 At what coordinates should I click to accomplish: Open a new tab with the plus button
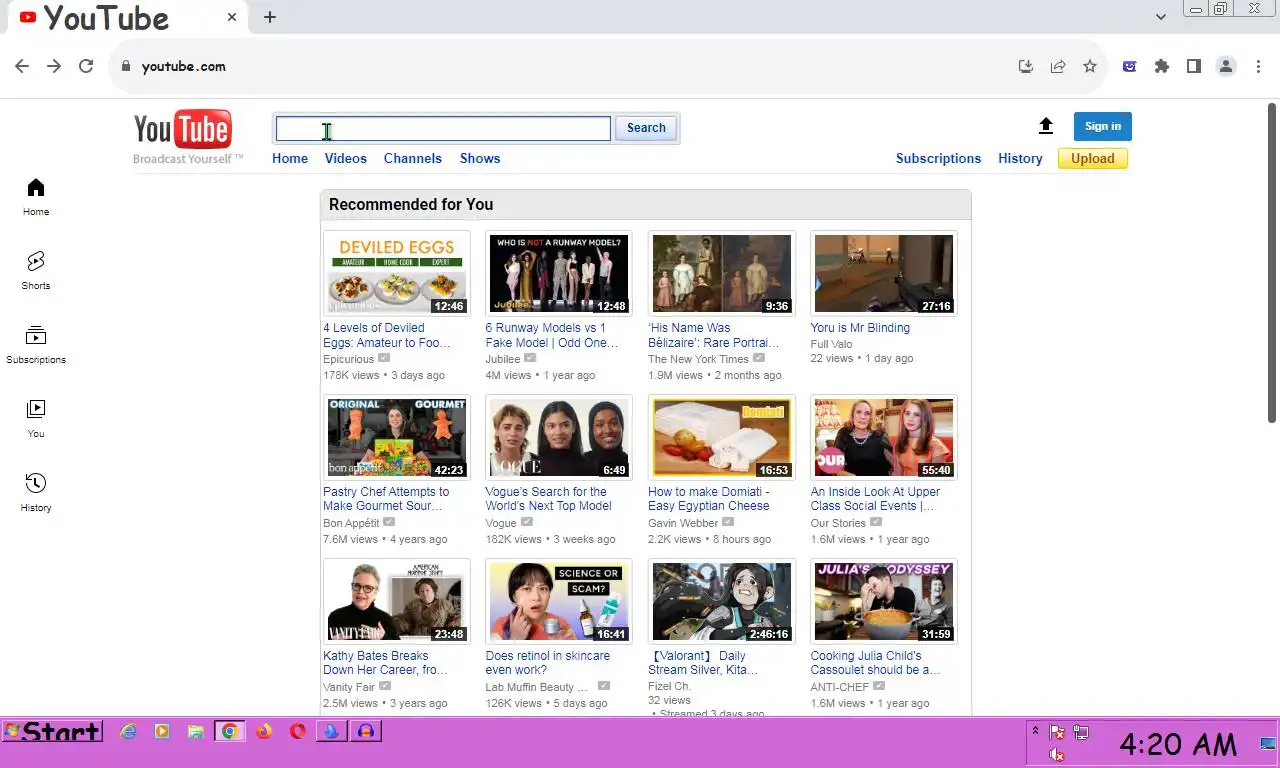click(x=270, y=17)
